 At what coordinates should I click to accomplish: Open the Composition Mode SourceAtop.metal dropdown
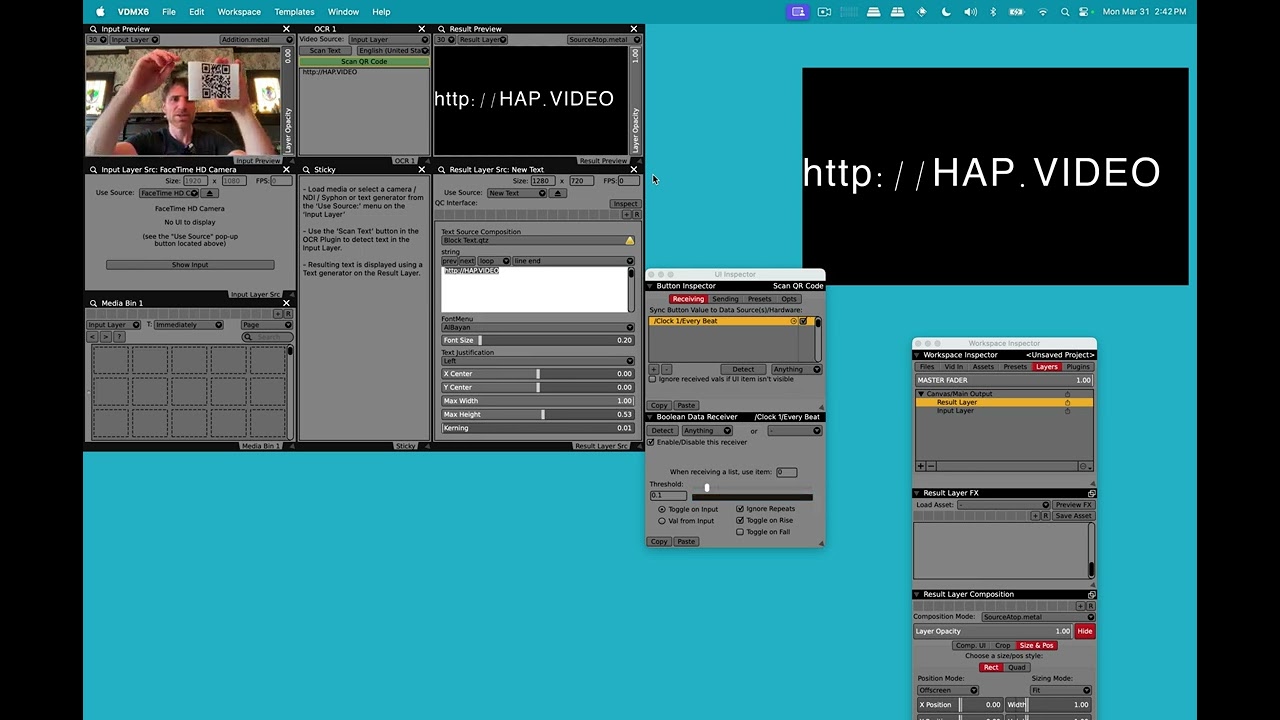coord(1037,617)
